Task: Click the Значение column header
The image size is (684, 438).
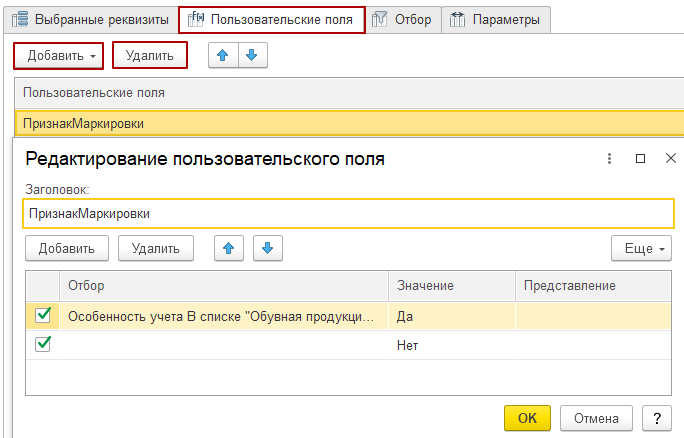Action: click(x=452, y=286)
